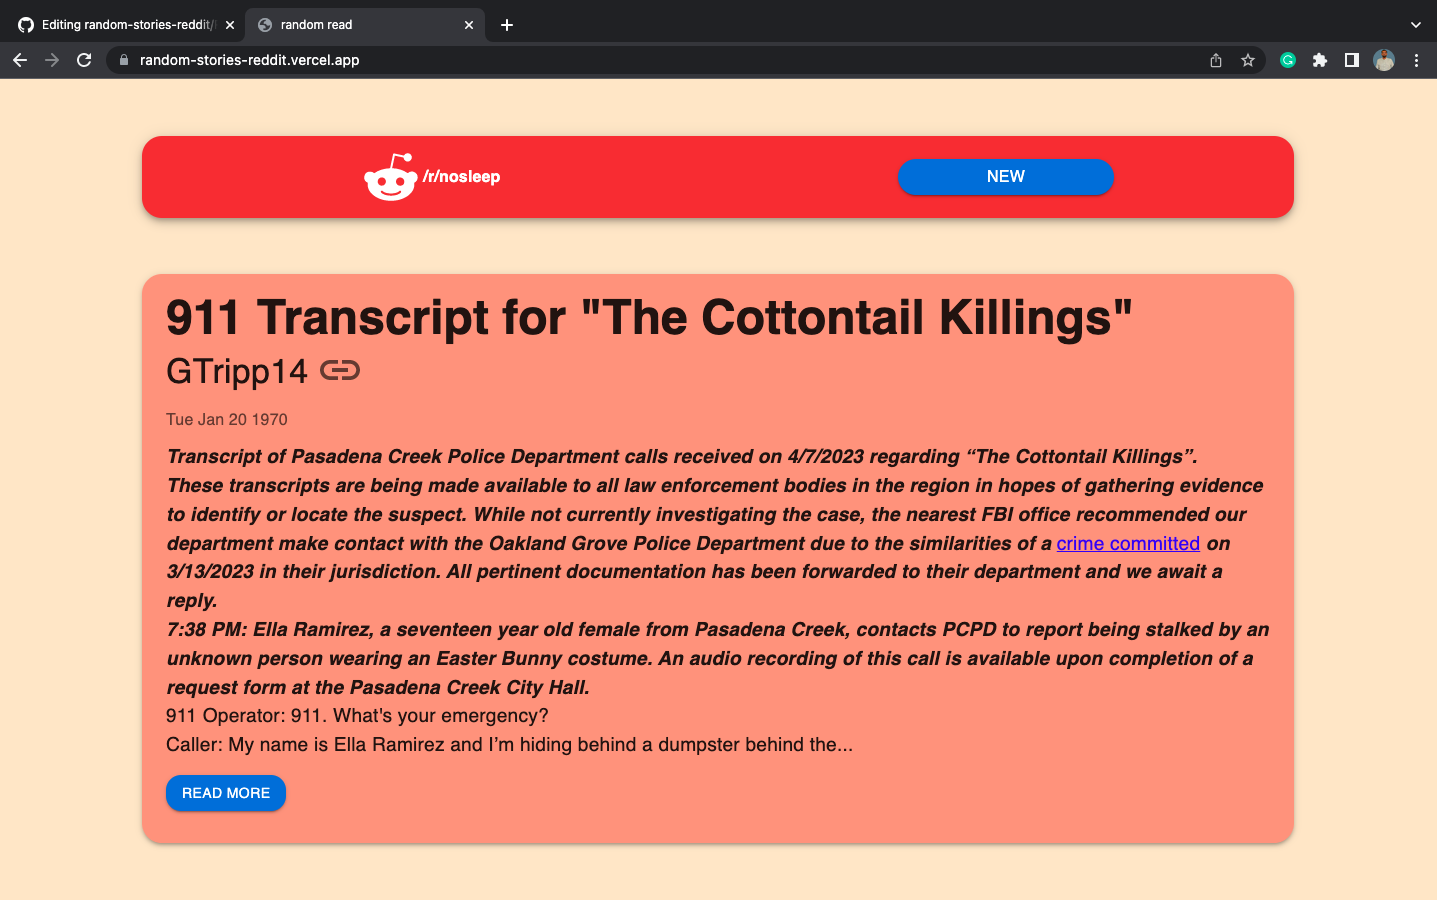Viewport: 1437px width, 900px height.
Task: View site info via the lock icon
Action: 124,60
